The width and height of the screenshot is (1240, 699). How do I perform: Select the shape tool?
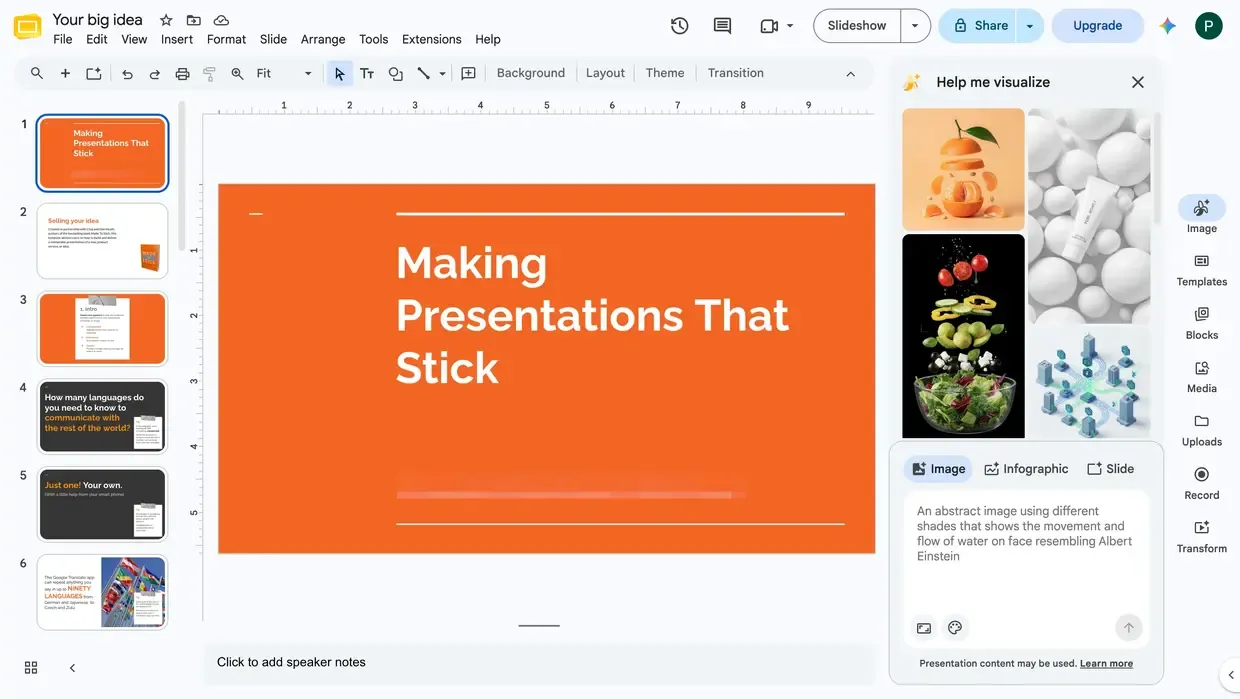[395, 73]
